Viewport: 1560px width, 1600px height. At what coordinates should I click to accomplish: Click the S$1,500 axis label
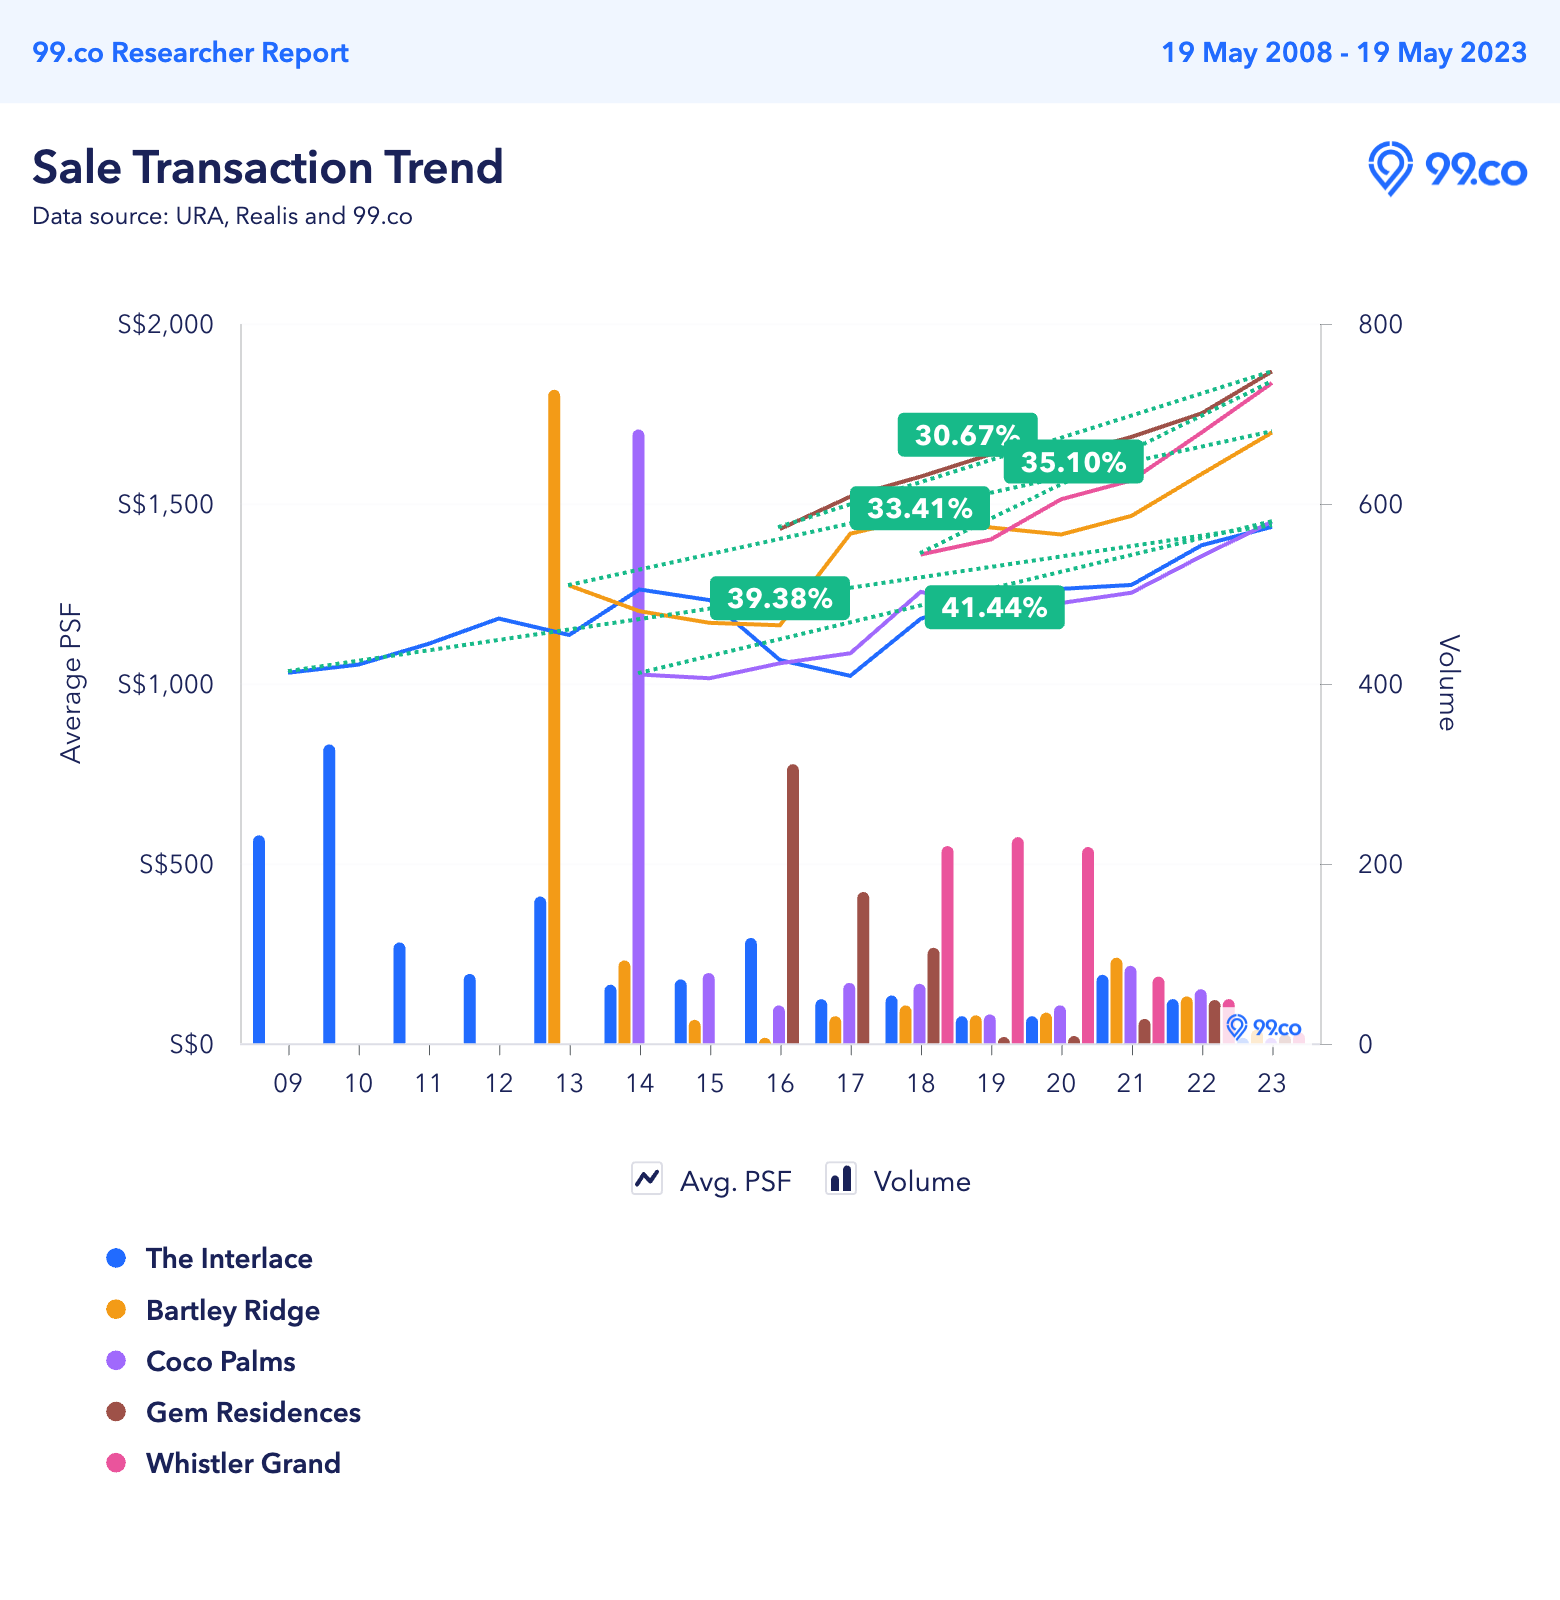[x=165, y=504]
